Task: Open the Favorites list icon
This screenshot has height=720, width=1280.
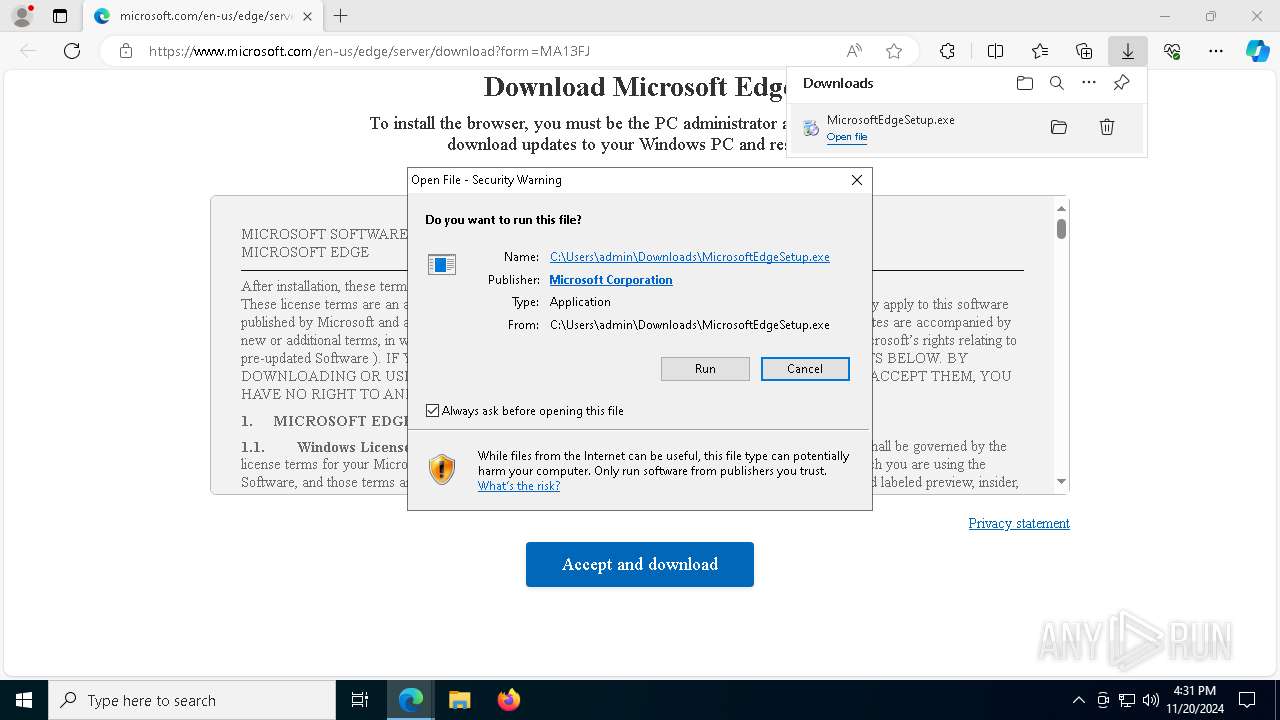Action: click(x=1040, y=51)
